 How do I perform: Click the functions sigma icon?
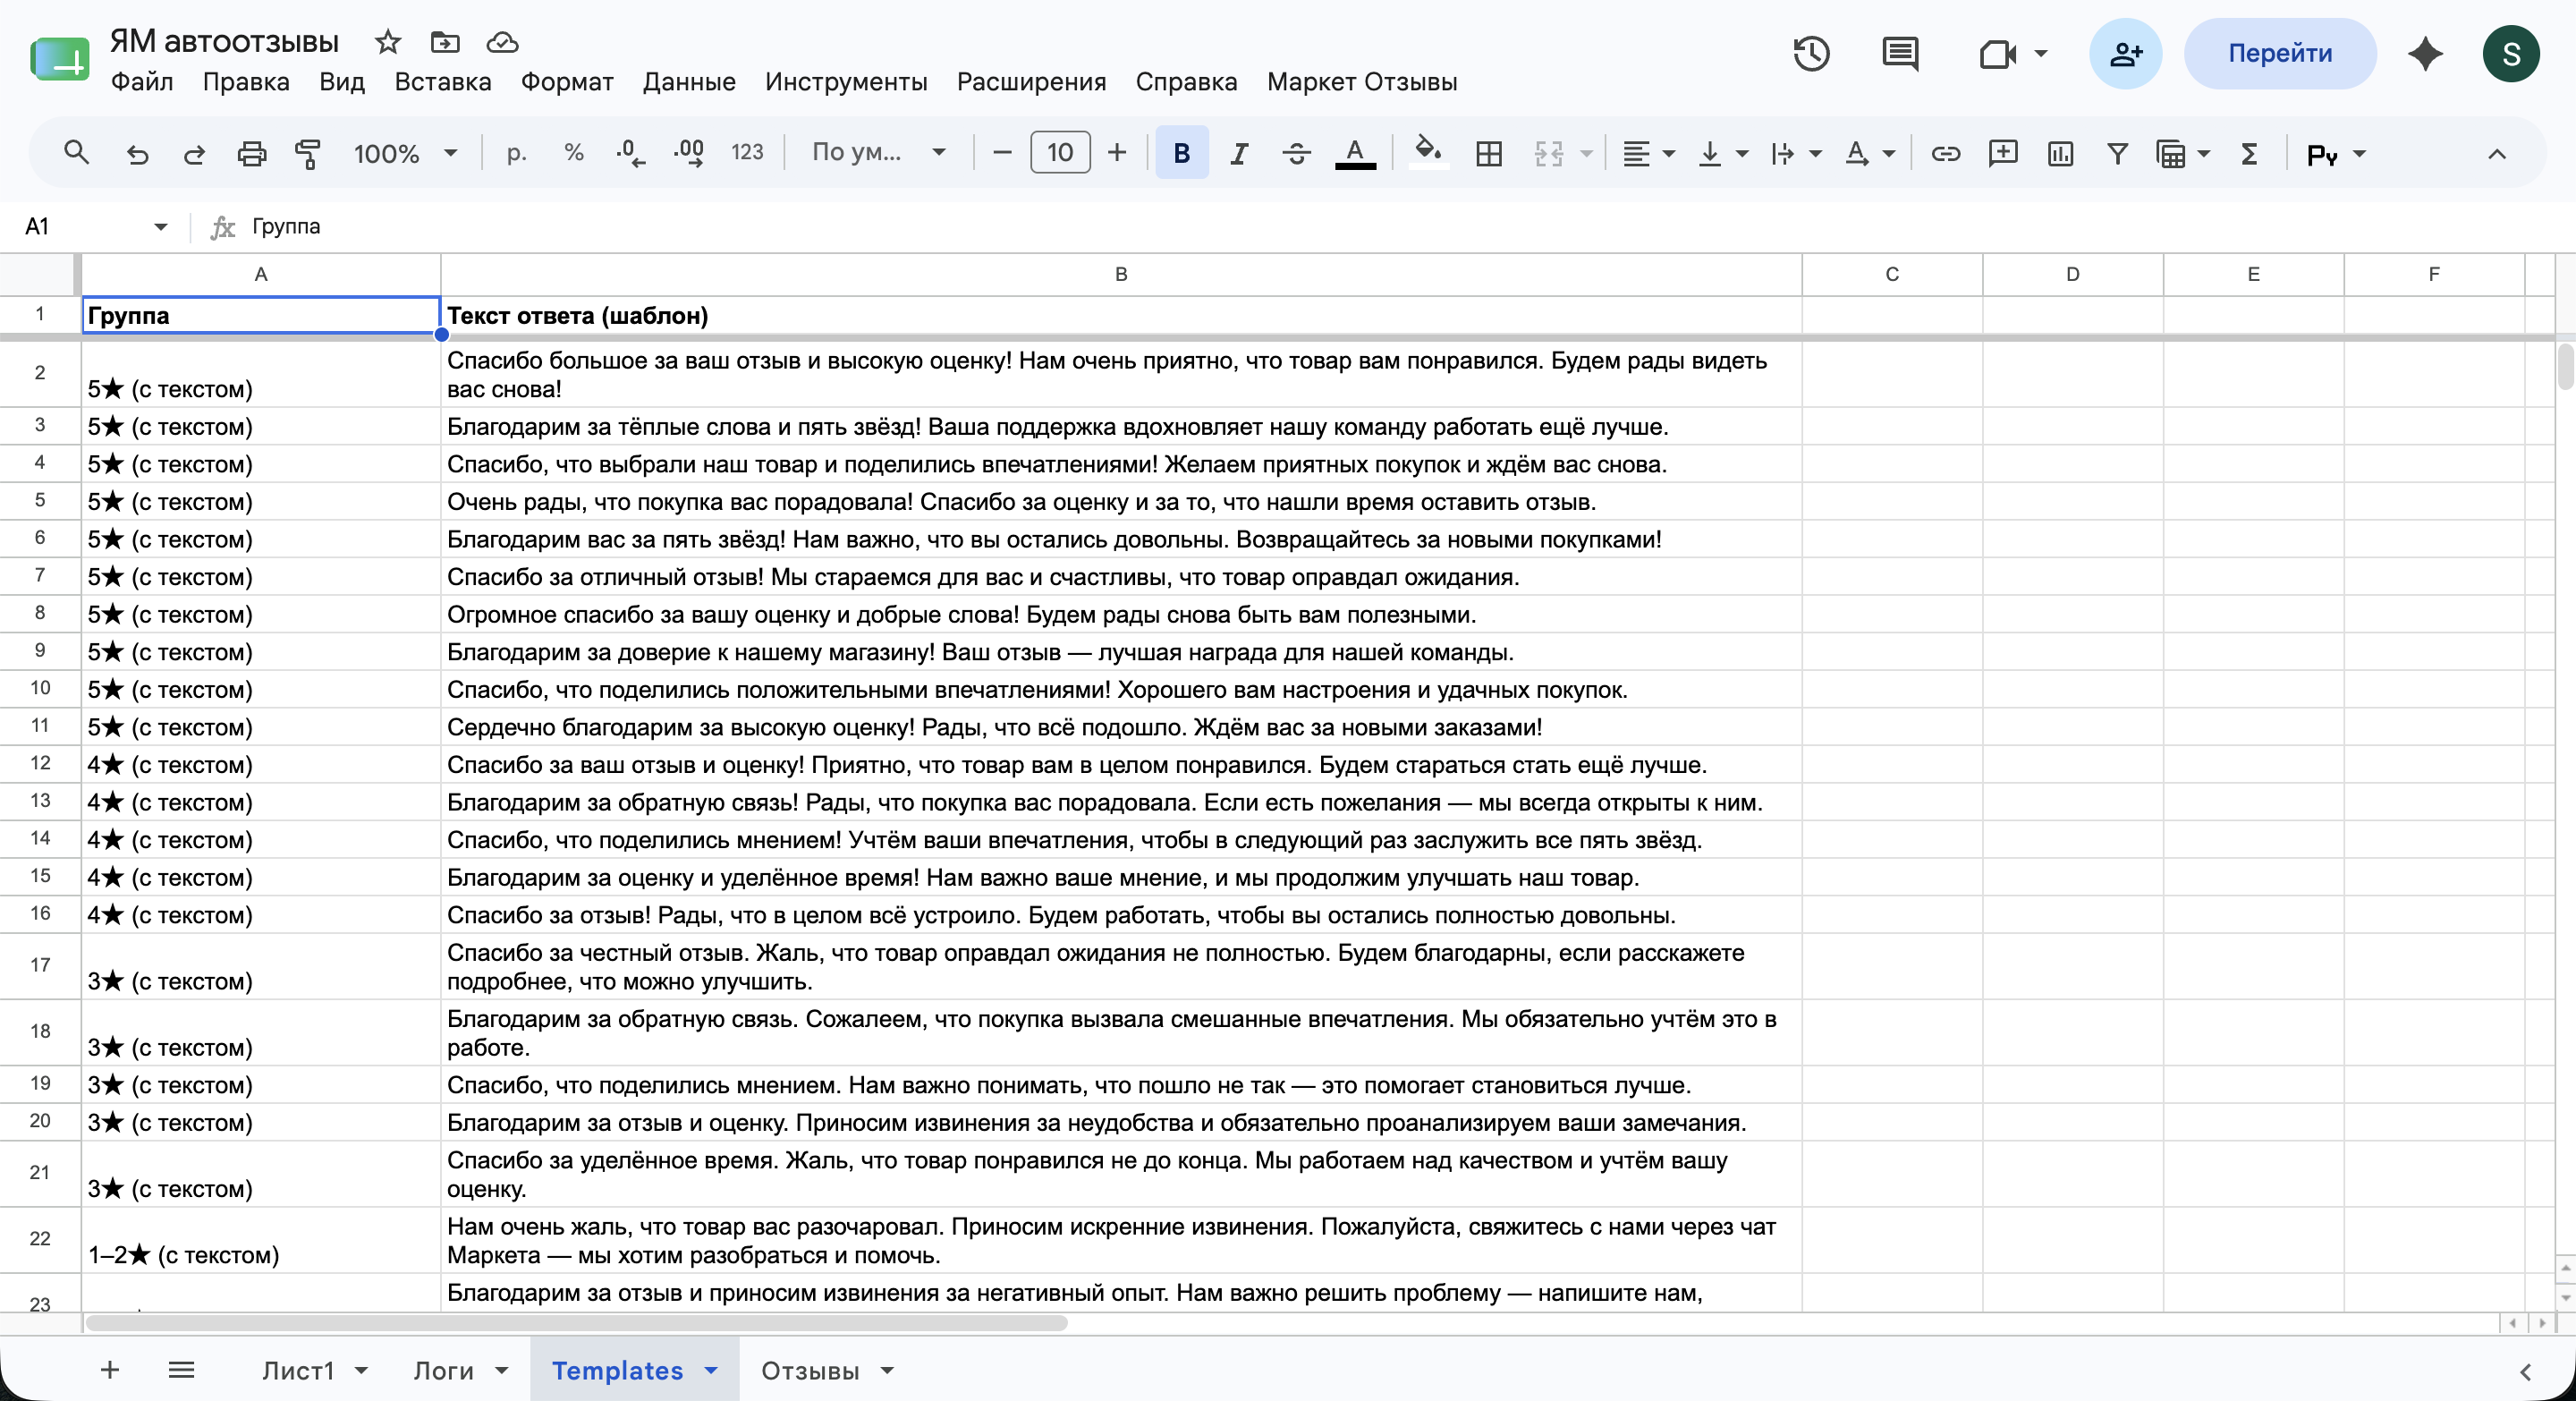click(x=2249, y=153)
